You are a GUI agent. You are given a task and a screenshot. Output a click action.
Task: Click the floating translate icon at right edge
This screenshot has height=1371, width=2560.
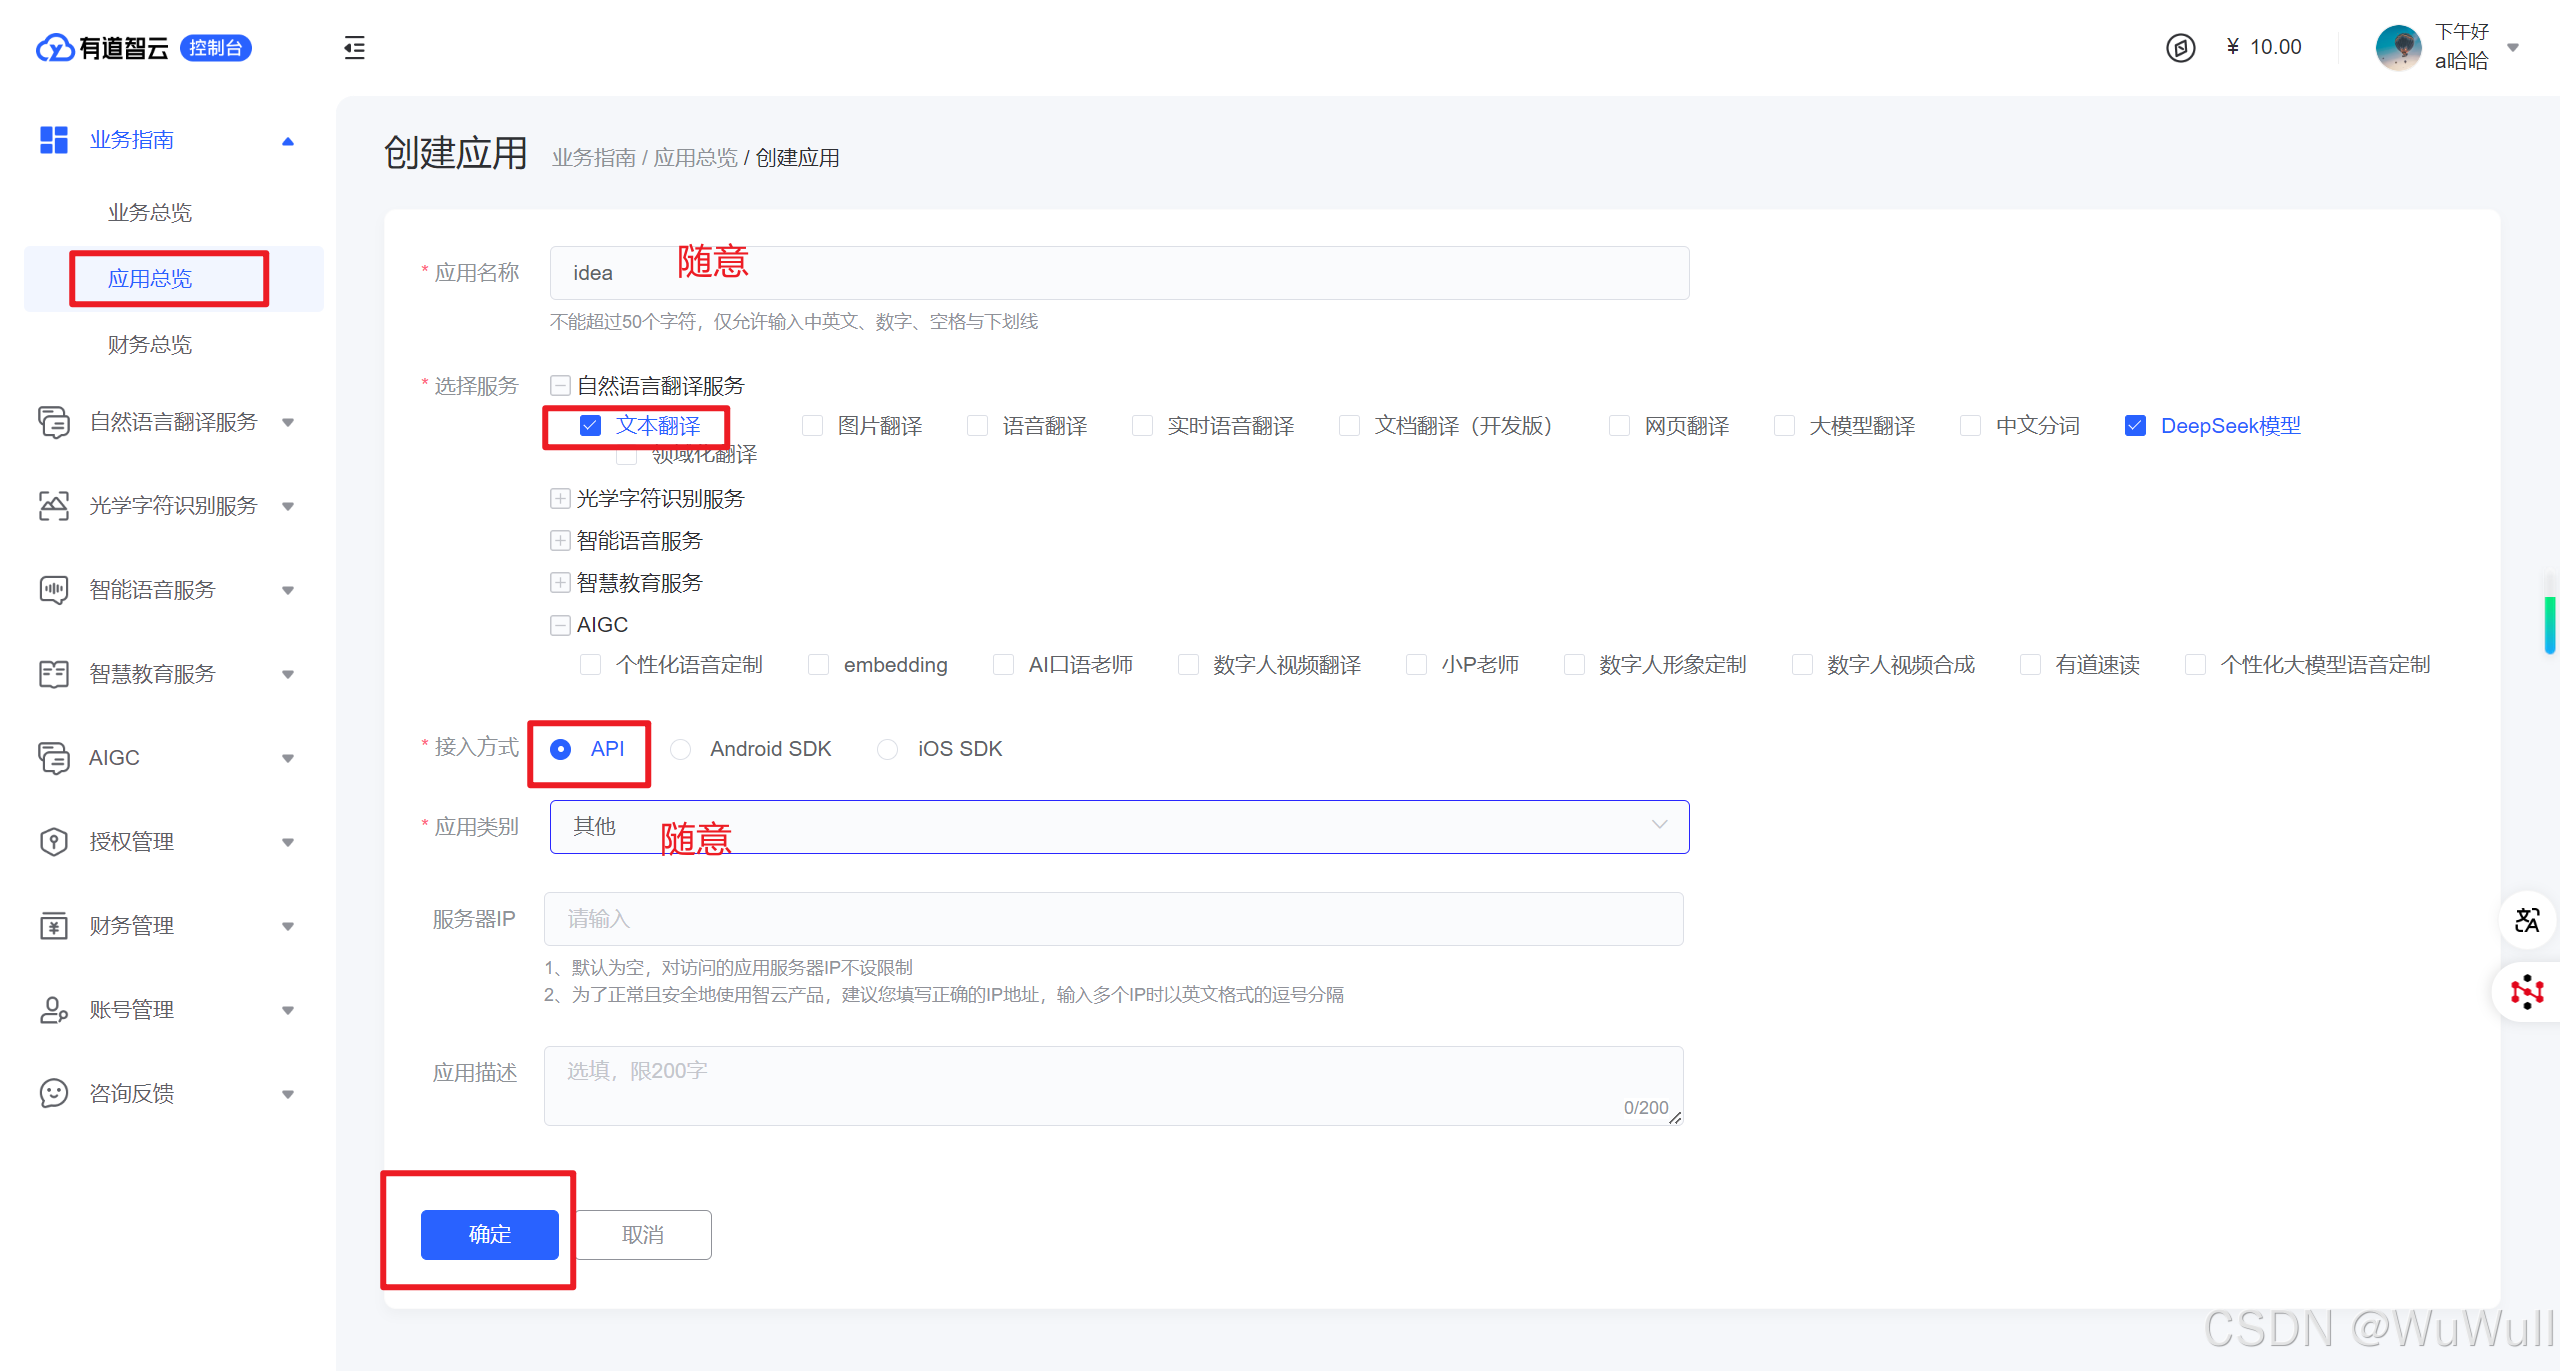2527,919
